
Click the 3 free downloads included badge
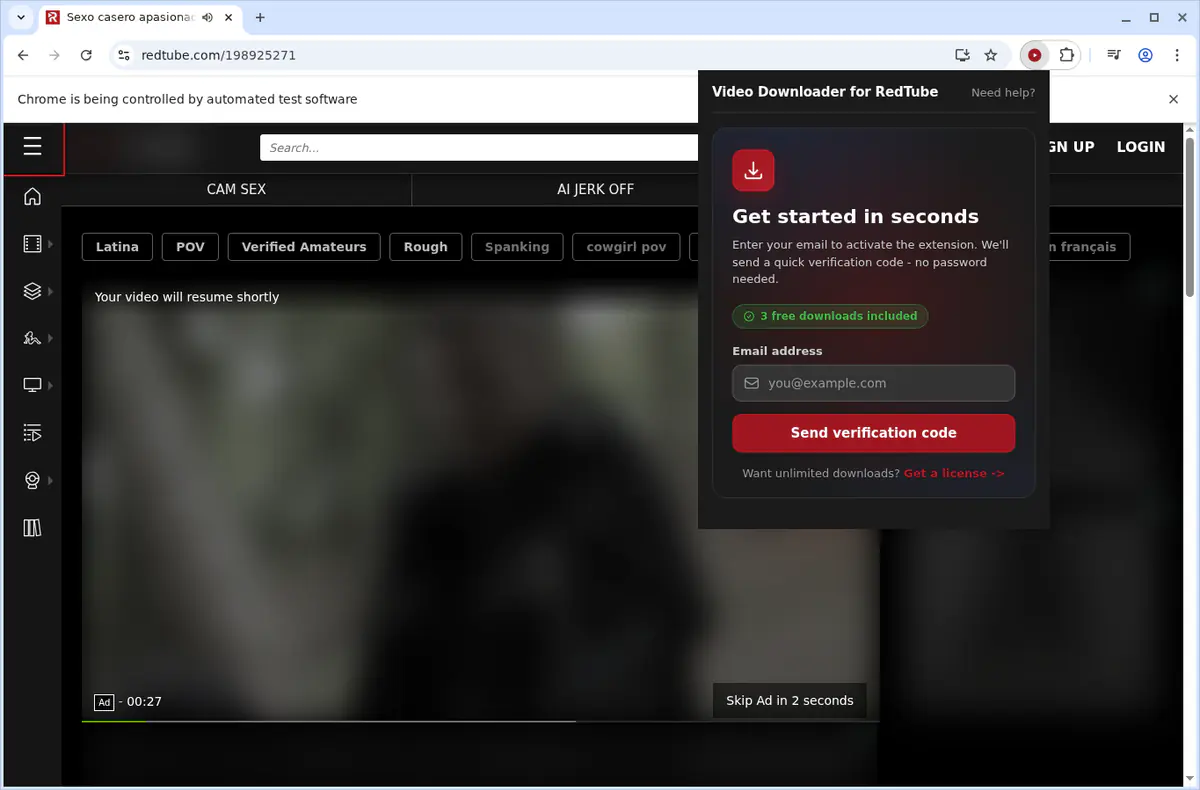coord(830,316)
